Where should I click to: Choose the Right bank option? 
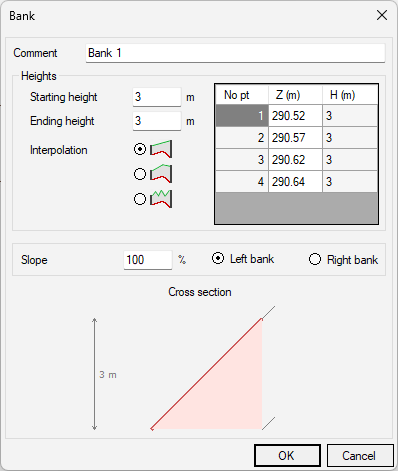(343, 260)
